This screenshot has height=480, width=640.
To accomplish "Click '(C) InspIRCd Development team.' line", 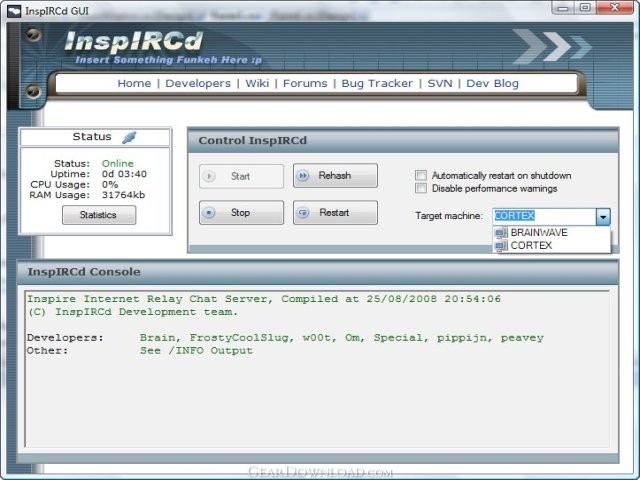I will coord(132,312).
